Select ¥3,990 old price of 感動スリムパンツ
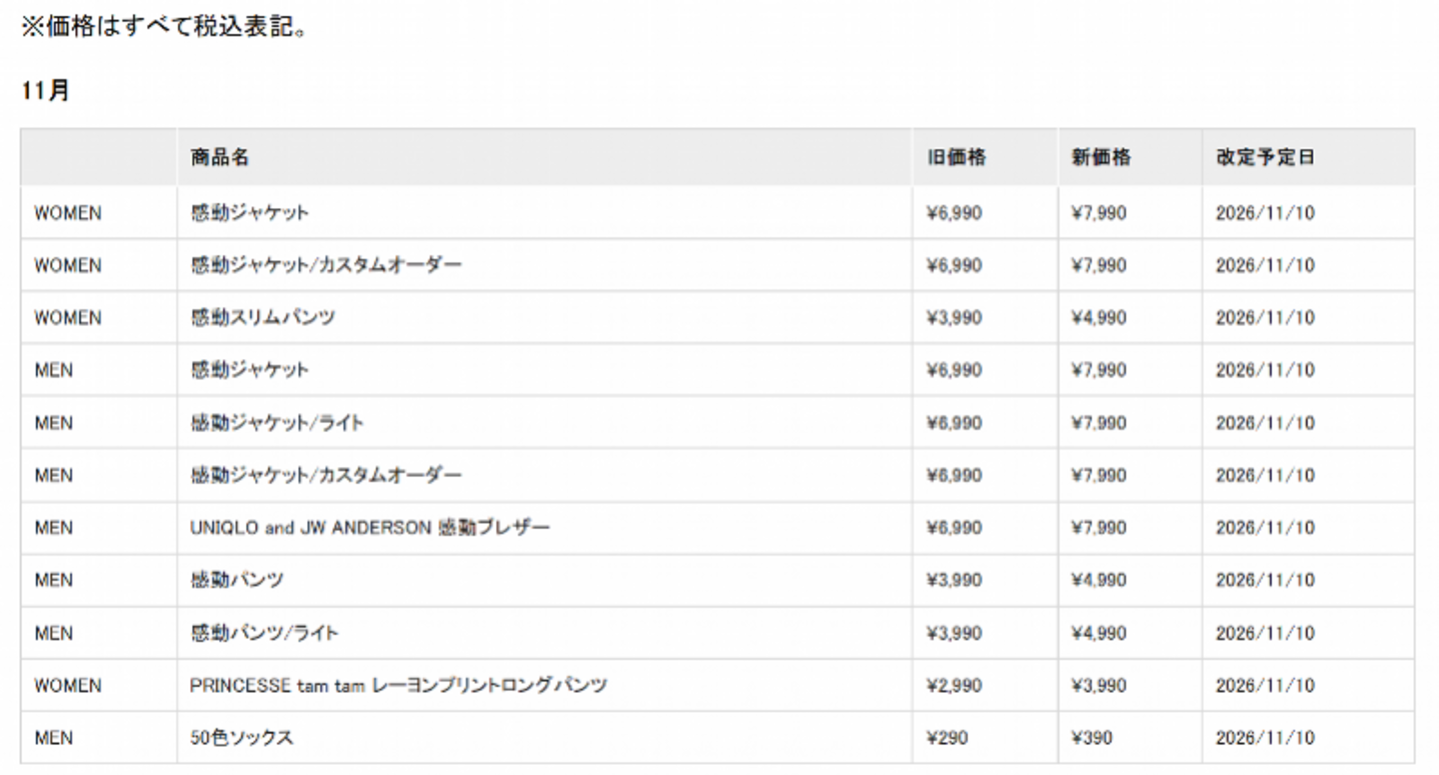1439x775 pixels. (x=954, y=318)
